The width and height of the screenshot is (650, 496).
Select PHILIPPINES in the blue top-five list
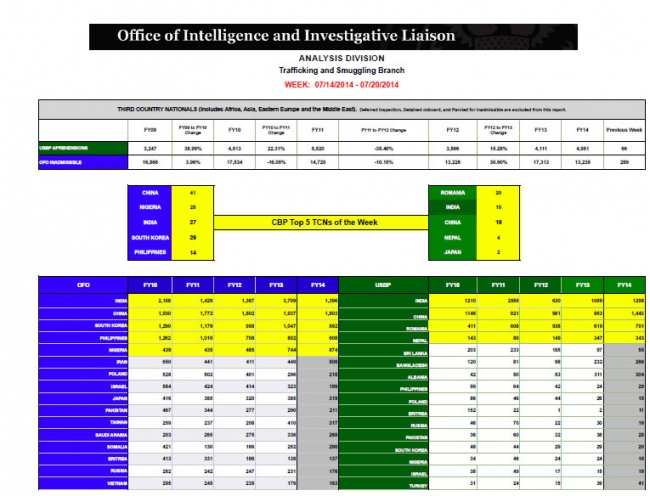coord(151,255)
